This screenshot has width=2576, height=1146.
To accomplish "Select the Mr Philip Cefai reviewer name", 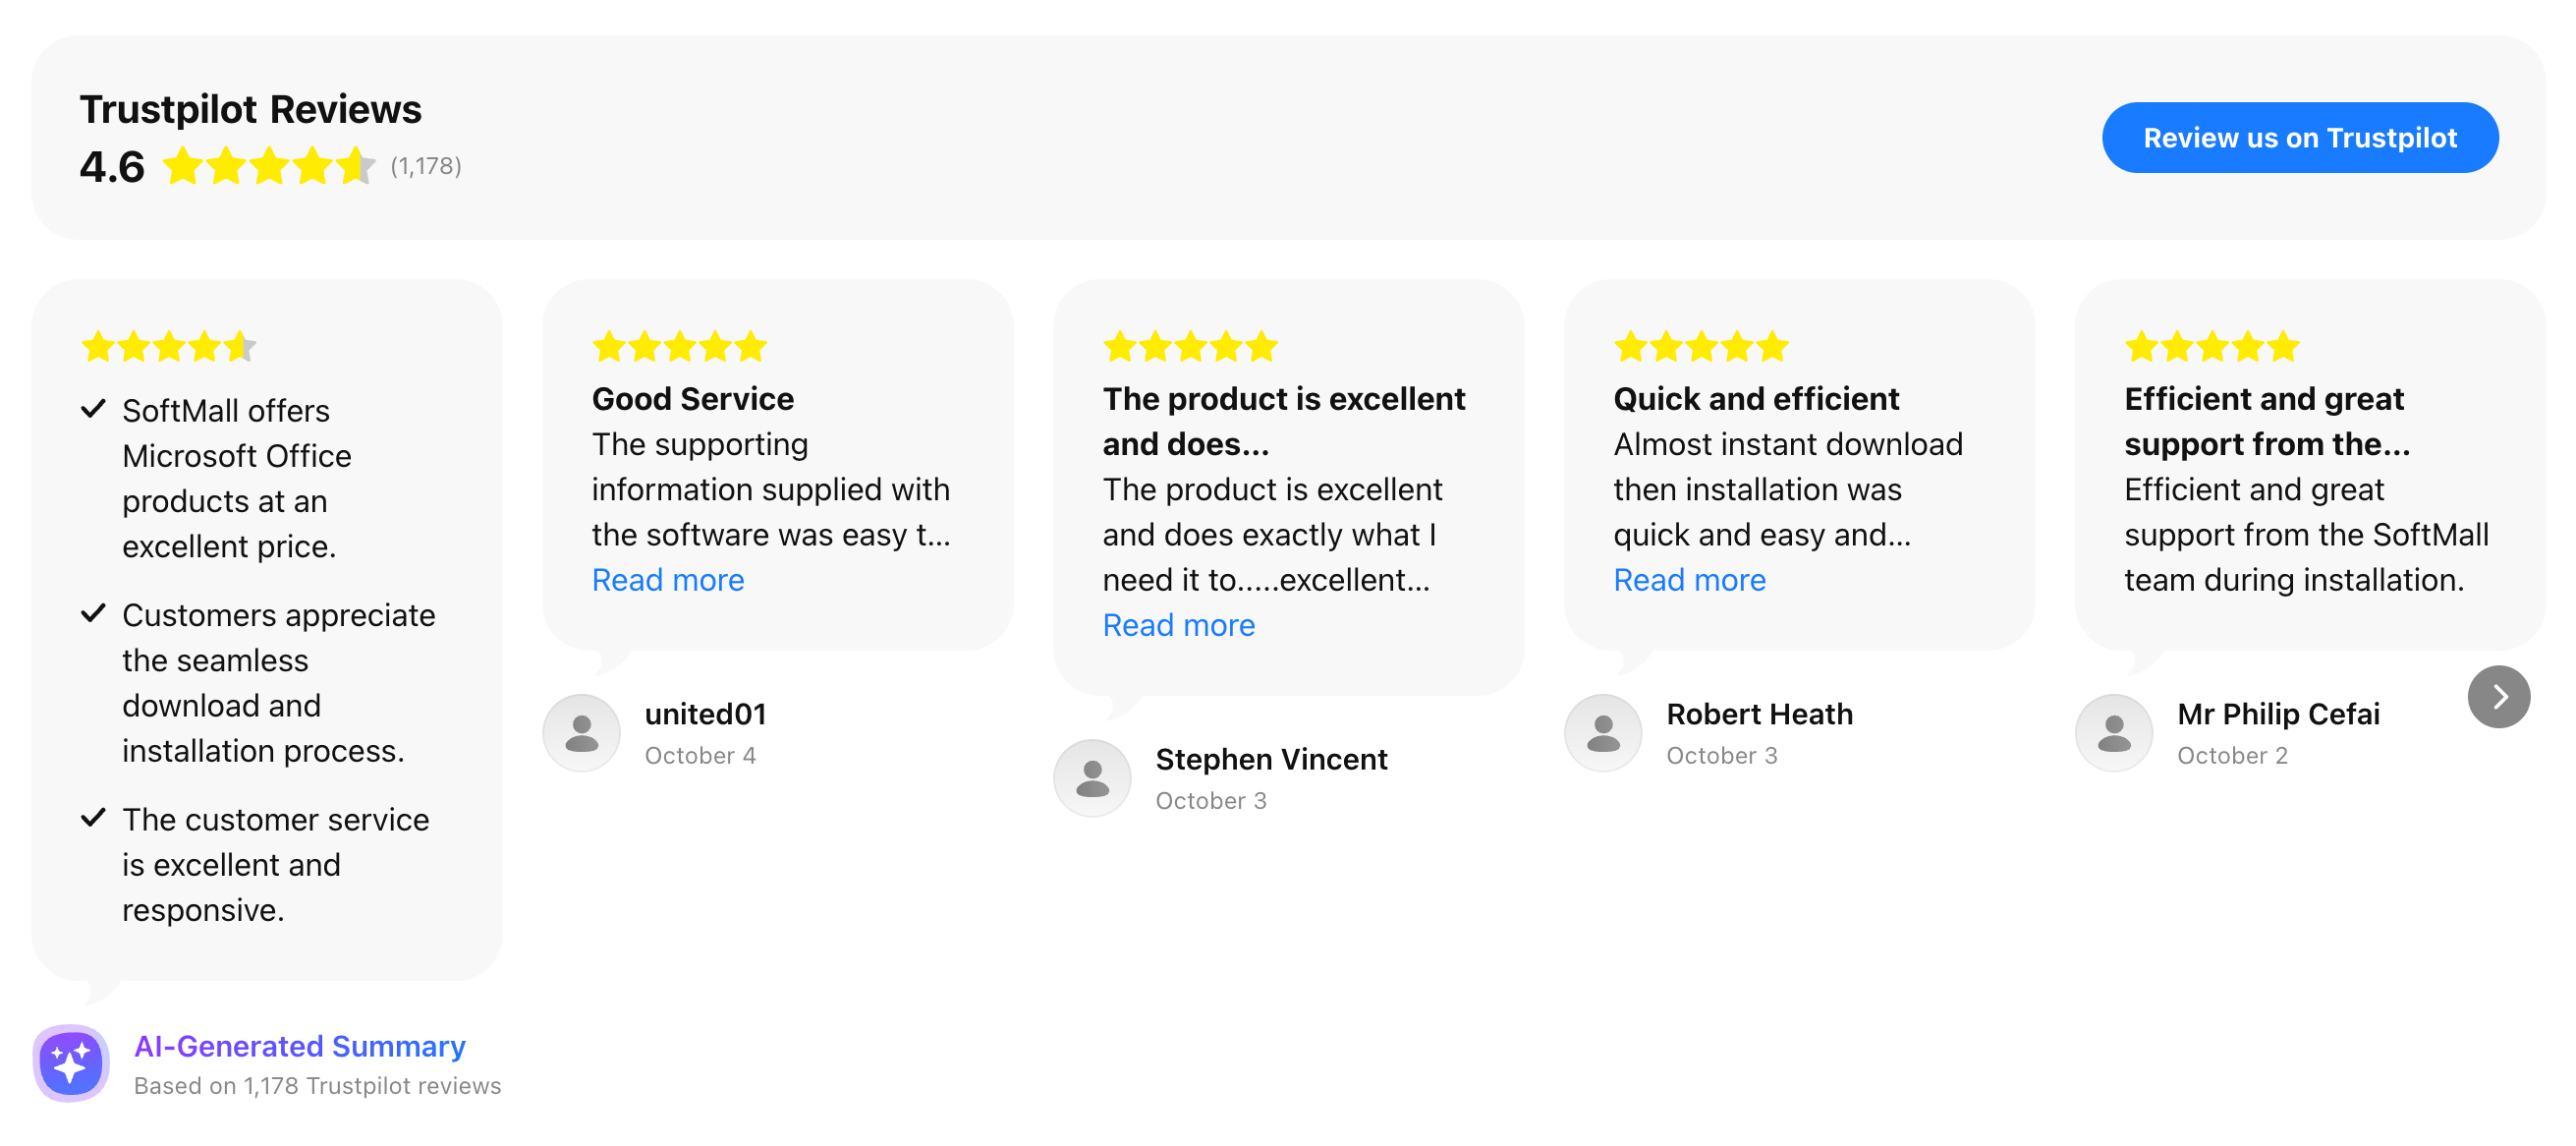I will [2277, 714].
